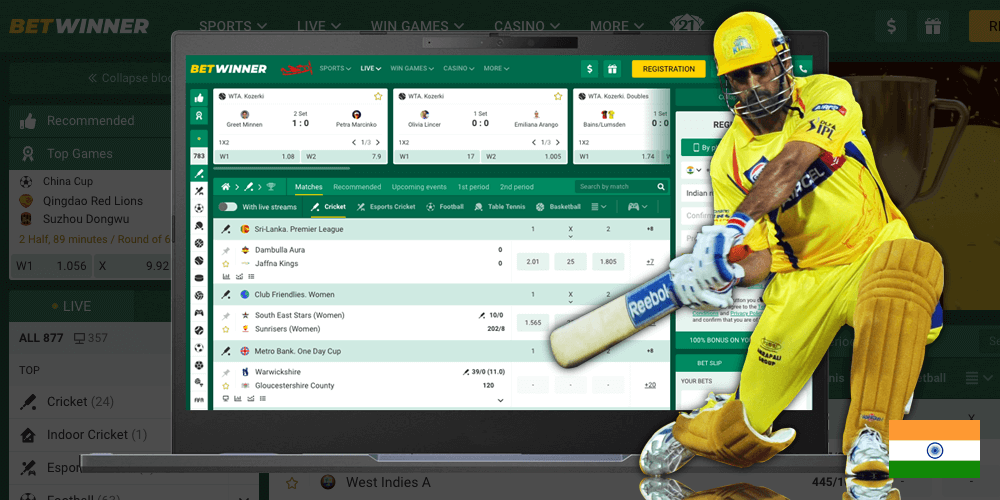Toggle the favorite star beside Sunrisers (Women)

click(x=226, y=329)
